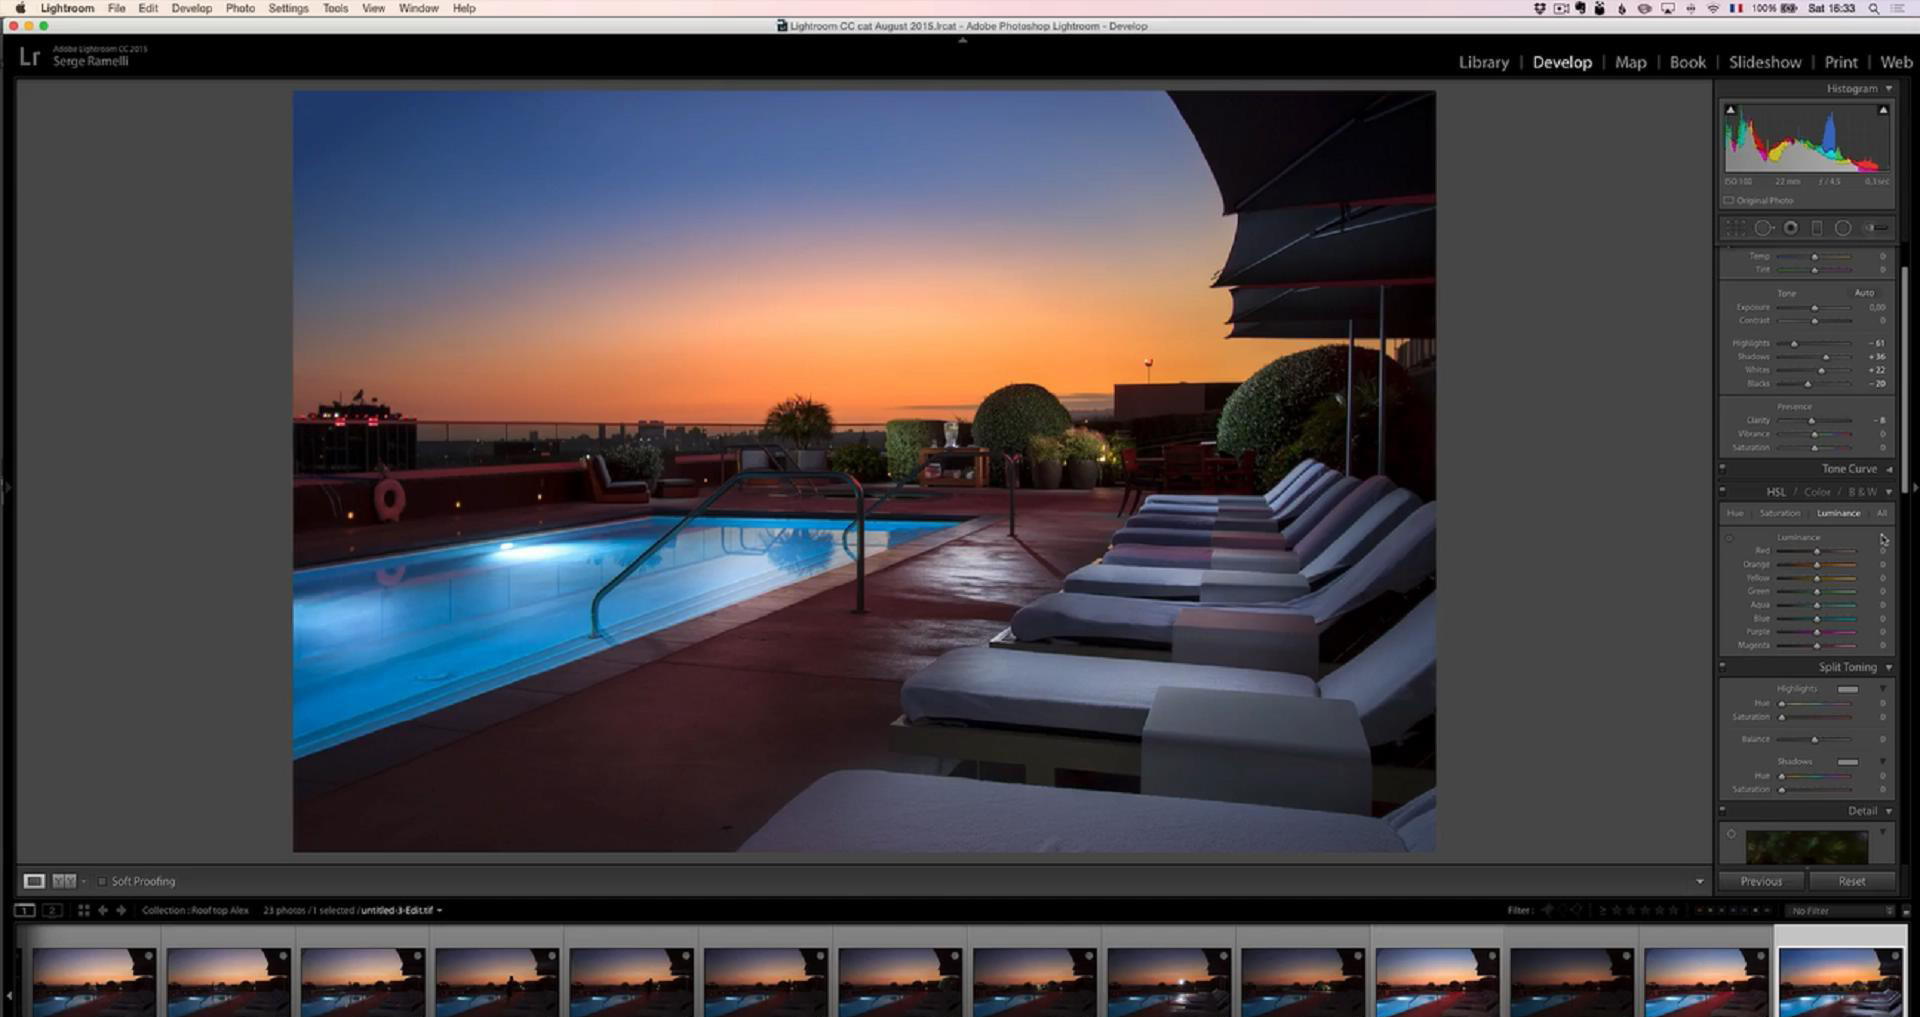Click the HSL targeted adjustment tool
This screenshot has height=1017, width=1920.
point(1729,539)
